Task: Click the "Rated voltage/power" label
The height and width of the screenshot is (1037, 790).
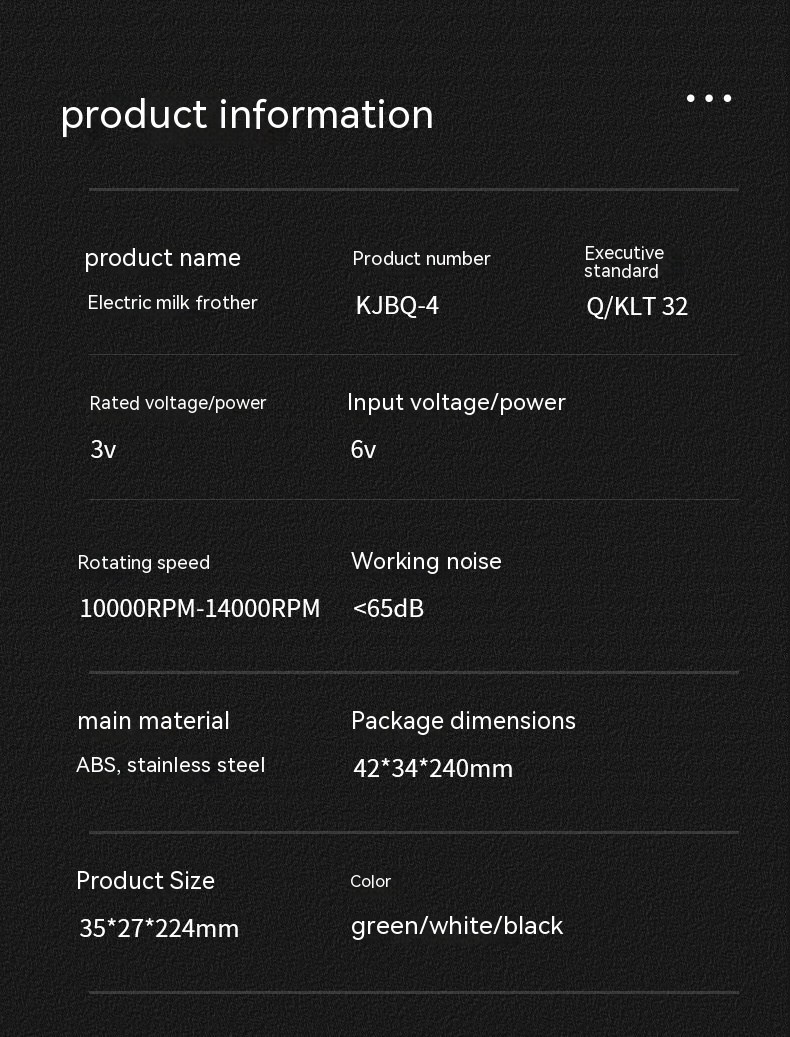Action: tap(178, 403)
